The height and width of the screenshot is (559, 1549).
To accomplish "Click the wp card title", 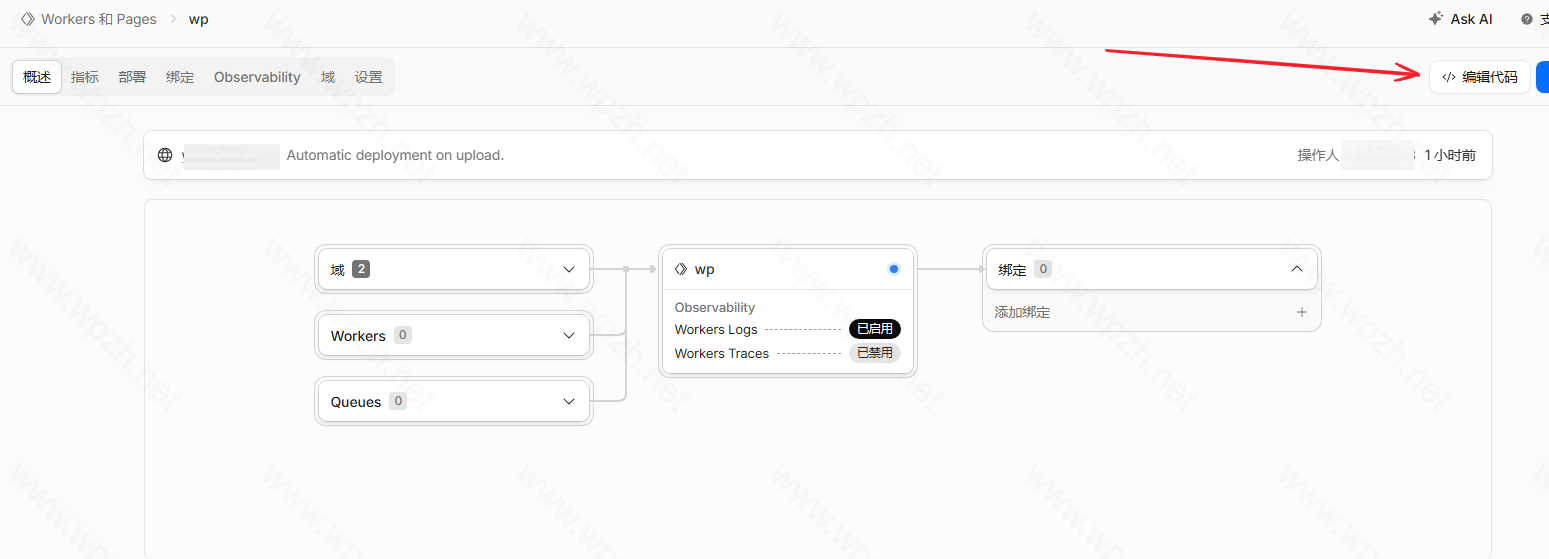I will pyautogui.click(x=705, y=269).
